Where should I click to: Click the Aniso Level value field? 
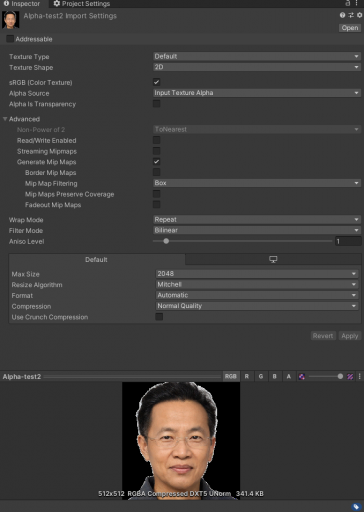point(348,241)
